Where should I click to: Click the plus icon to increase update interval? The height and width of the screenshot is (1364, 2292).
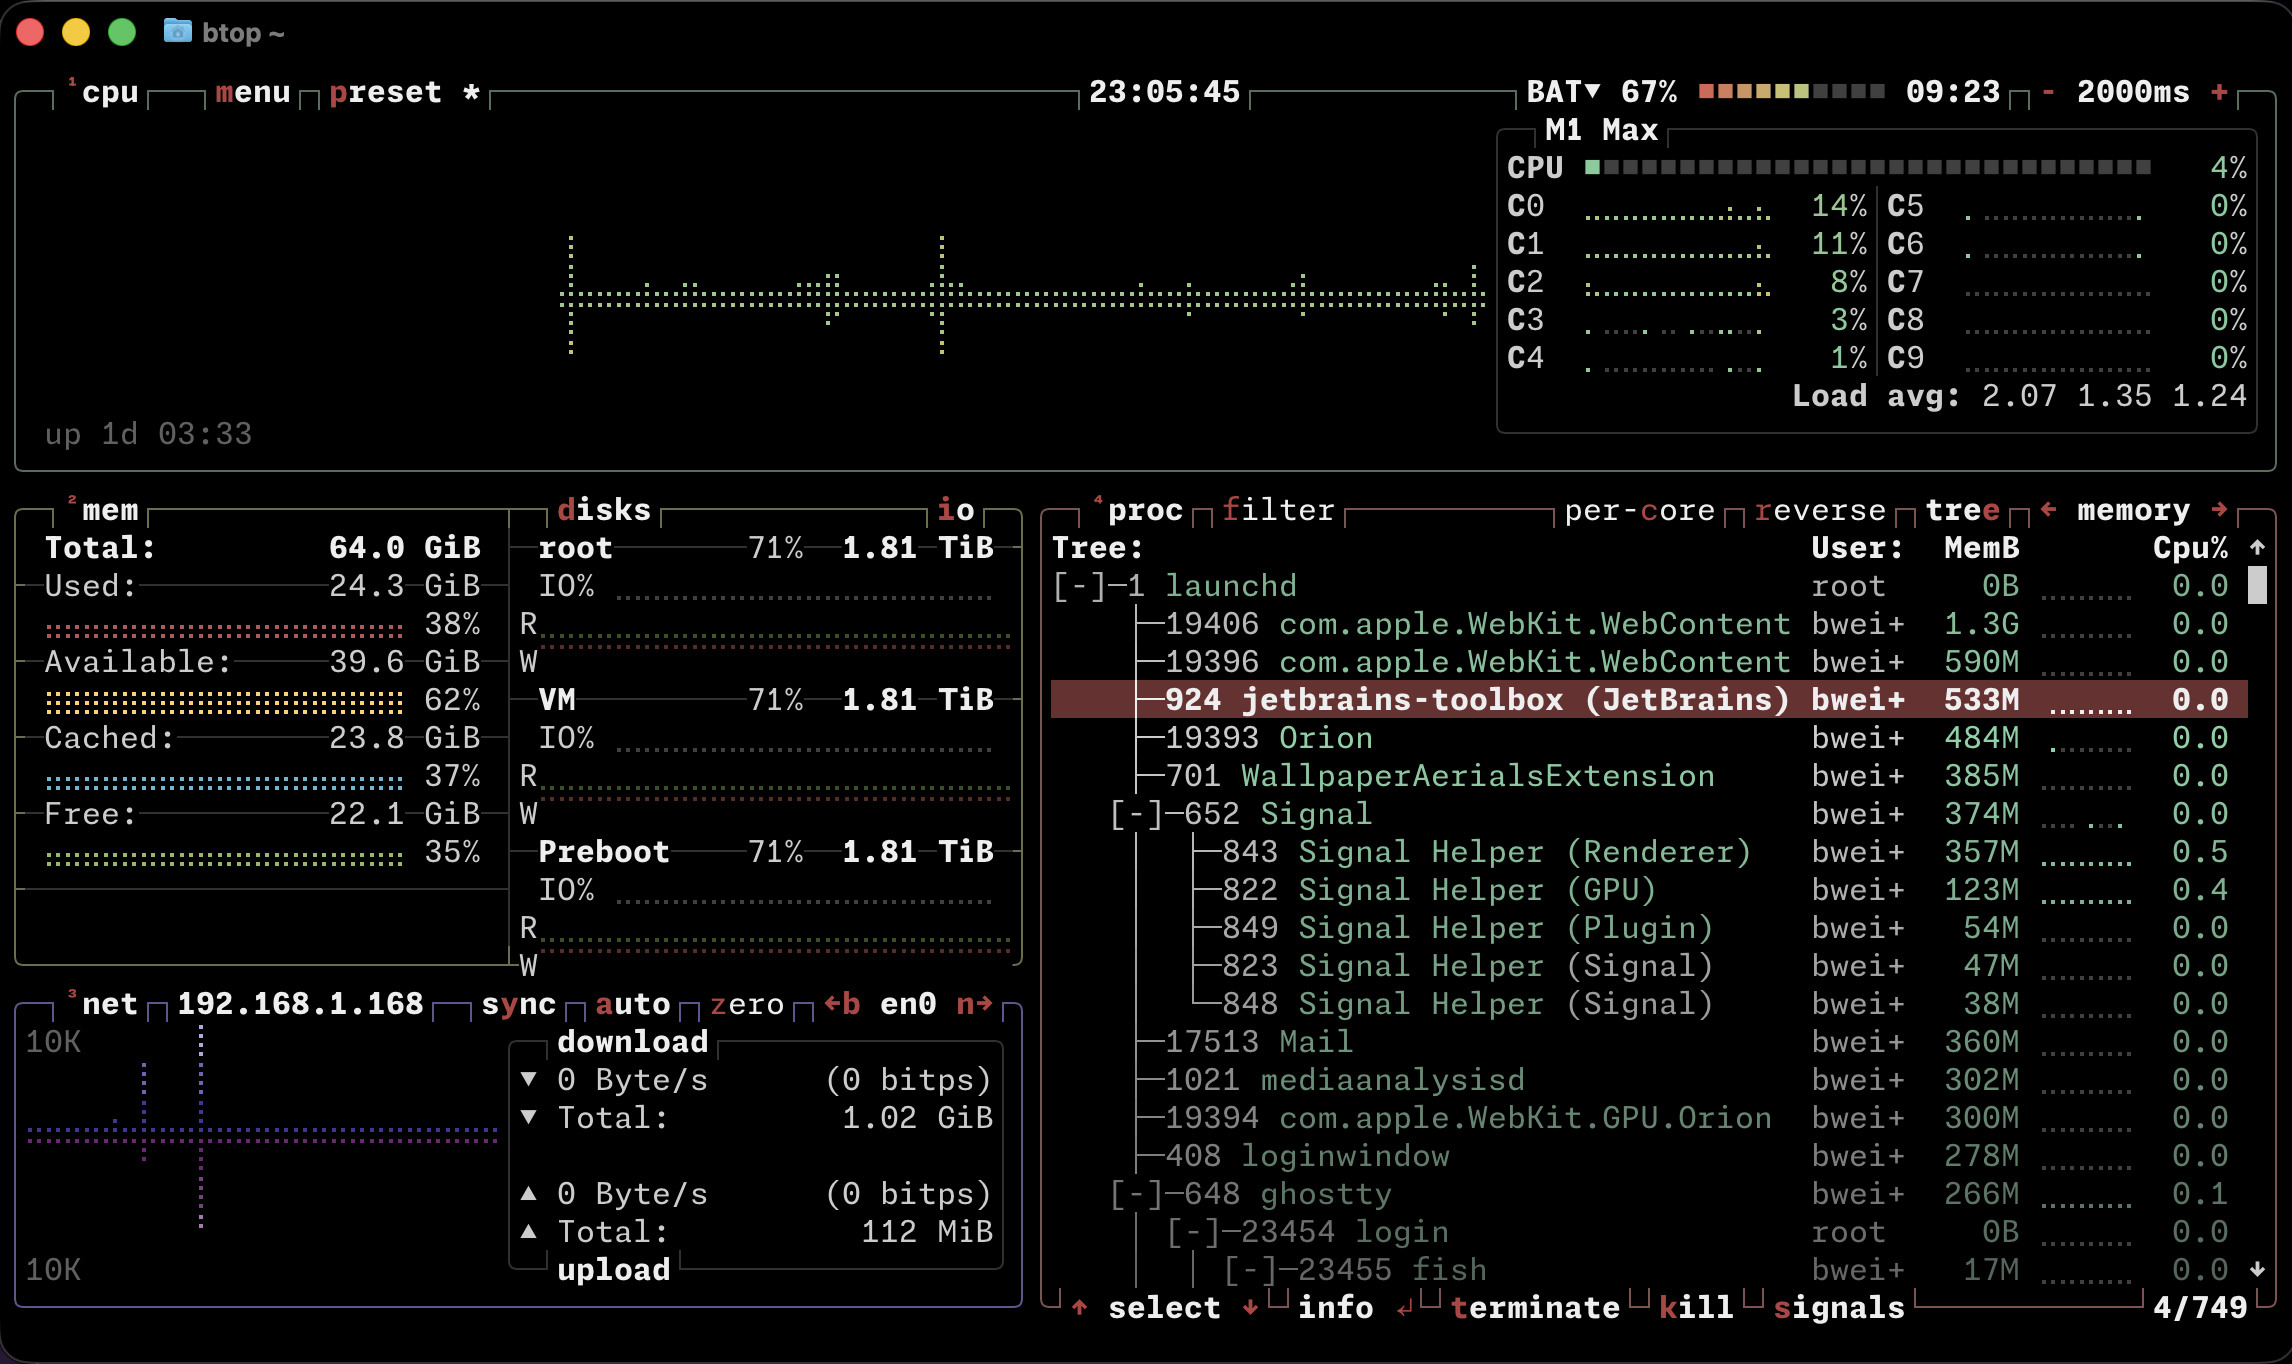pyautogui.click(x=2219, y=92)
